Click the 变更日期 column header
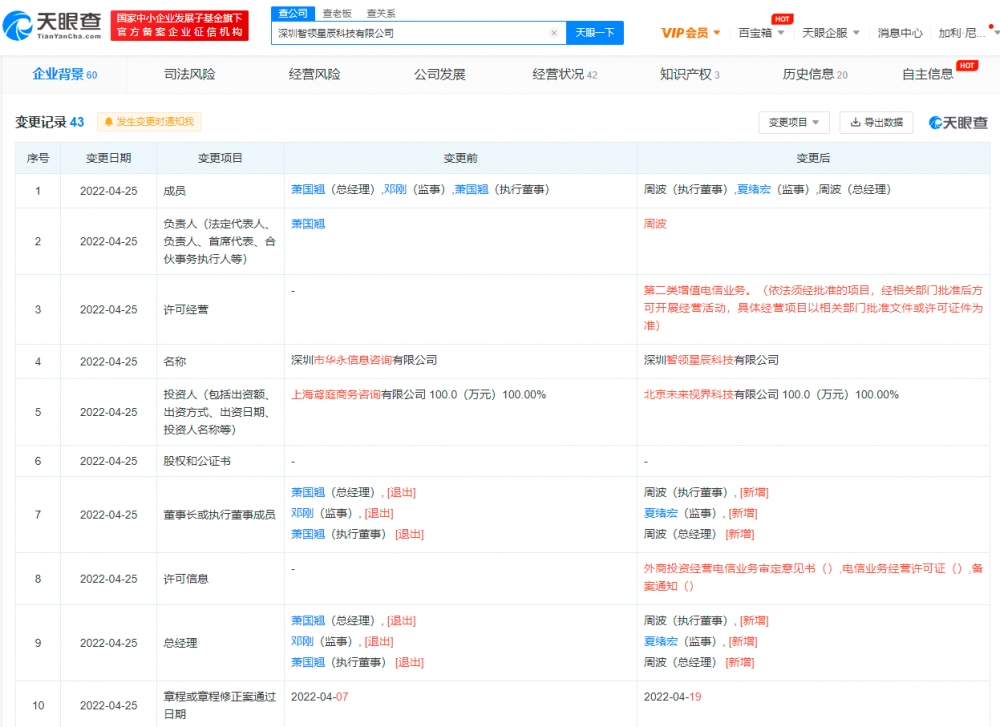Viewport: 1000px width, 727px height. tap(108, 158)
